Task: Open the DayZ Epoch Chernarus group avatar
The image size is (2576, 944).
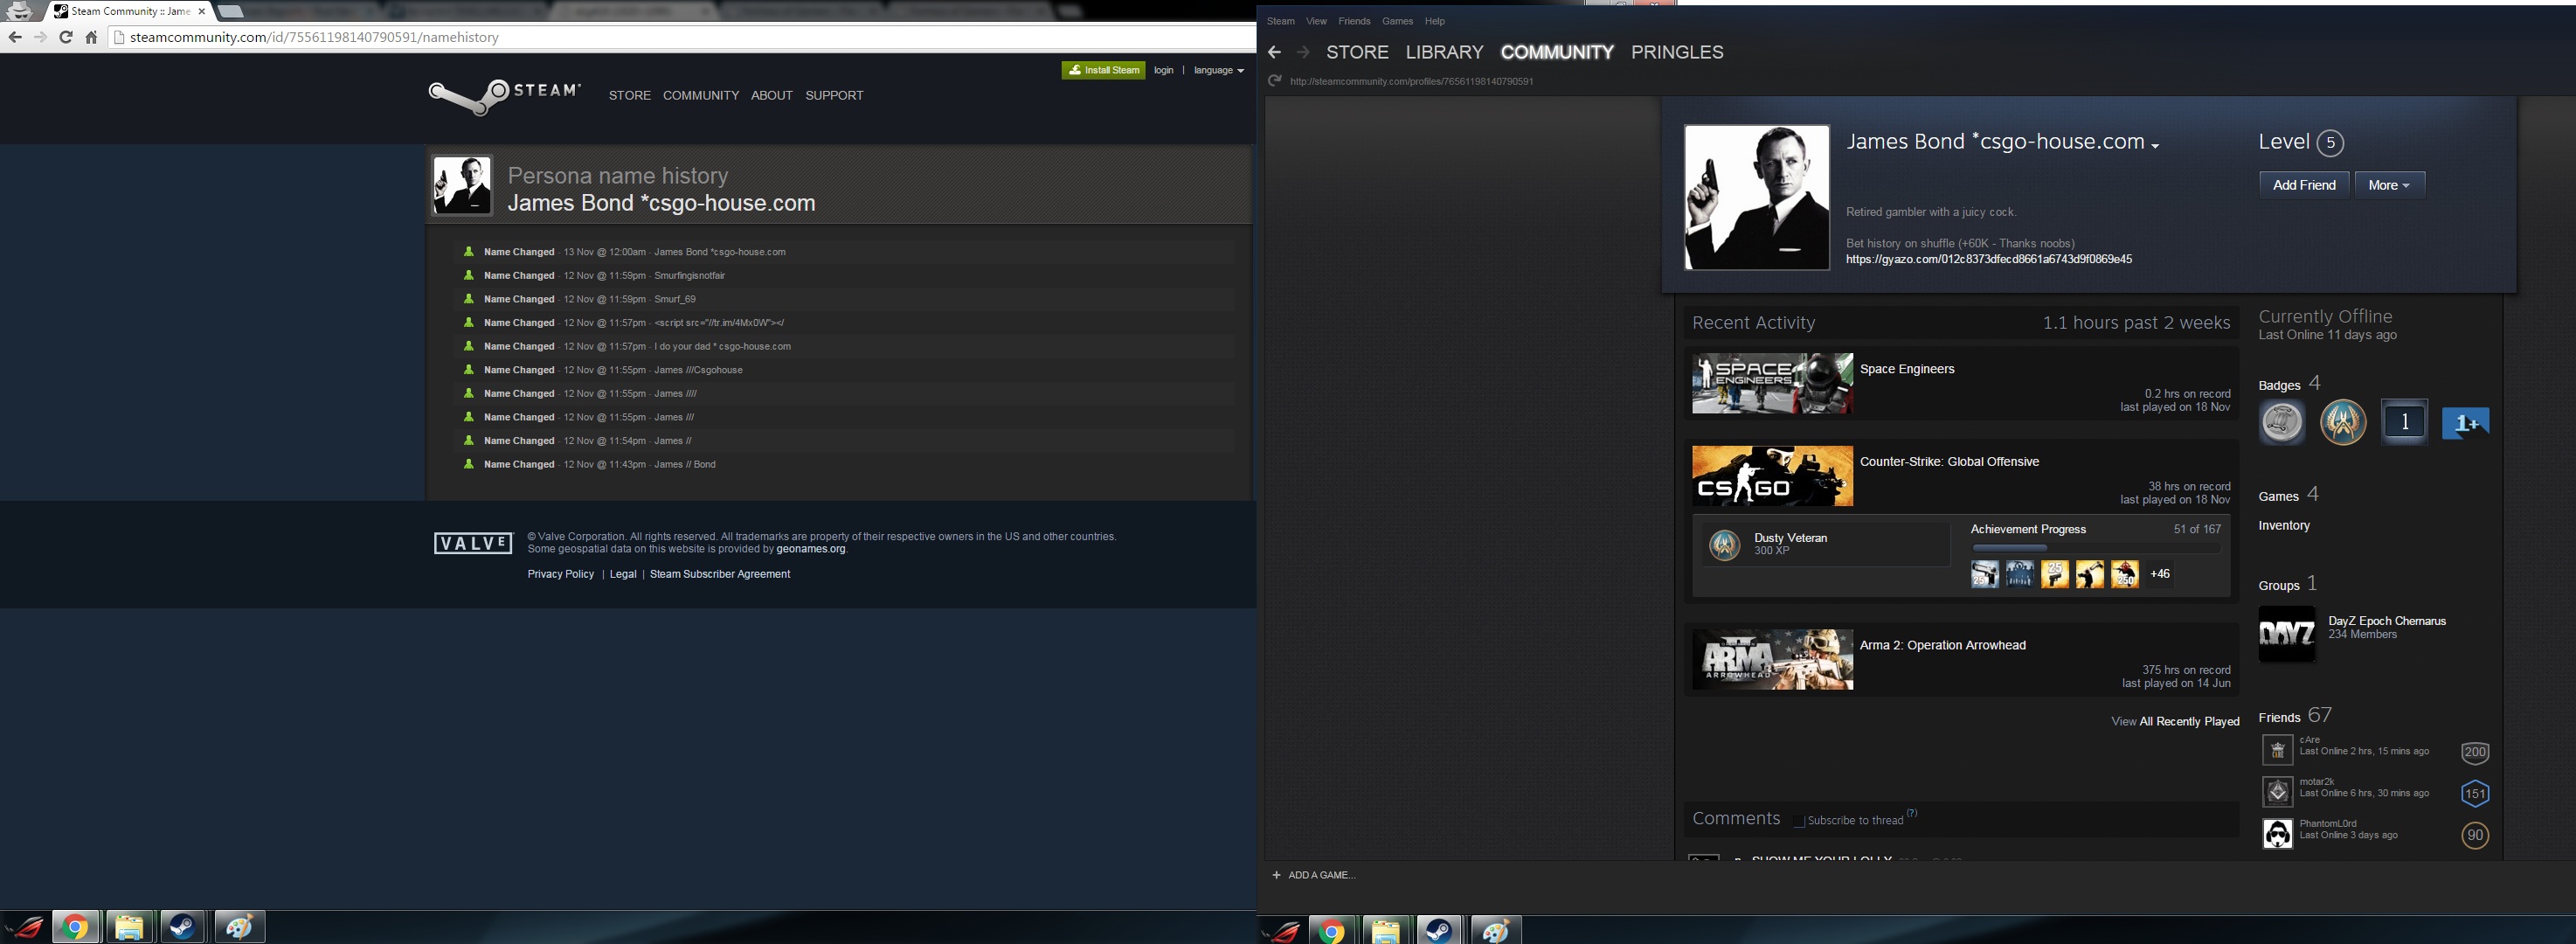Action: coord(2287,634)
